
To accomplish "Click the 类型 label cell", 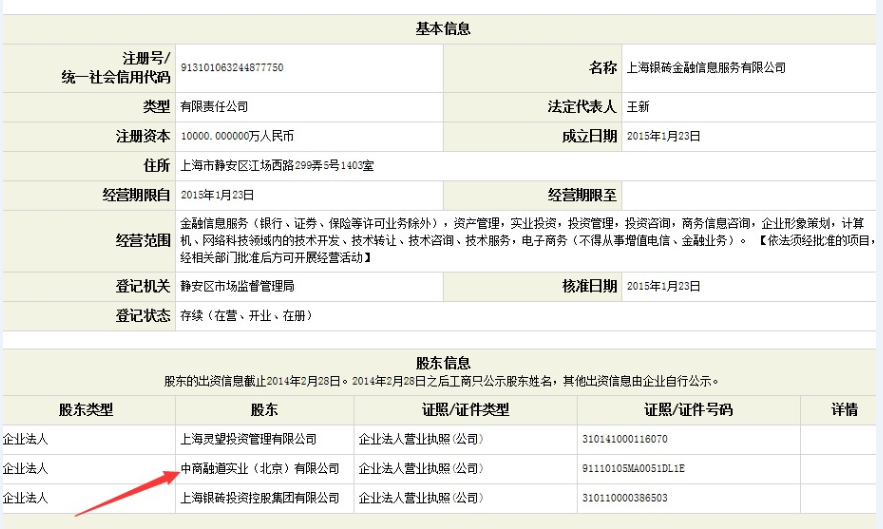I will click(89, 107).
